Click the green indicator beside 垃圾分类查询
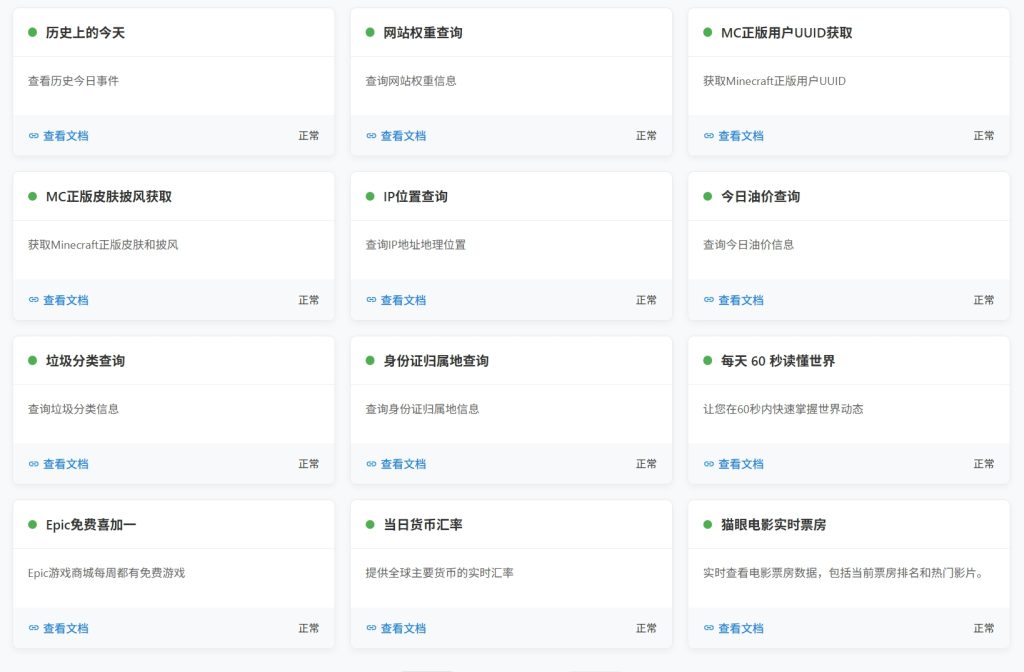This screenshot has height=672, width=1024. point(32,360)
